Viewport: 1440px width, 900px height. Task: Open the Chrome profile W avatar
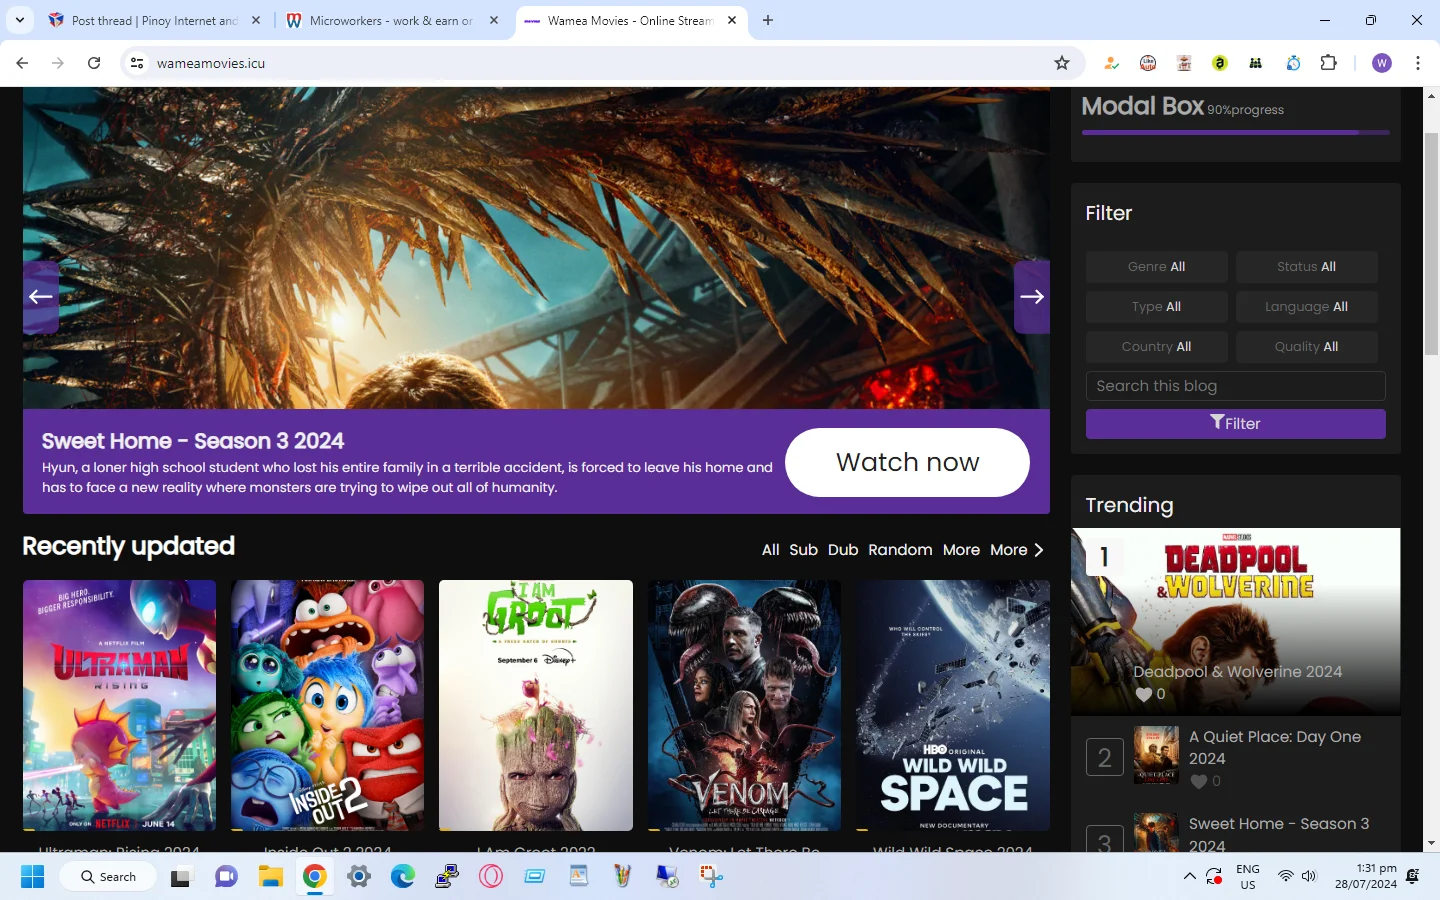click(x=1382, y=63)
